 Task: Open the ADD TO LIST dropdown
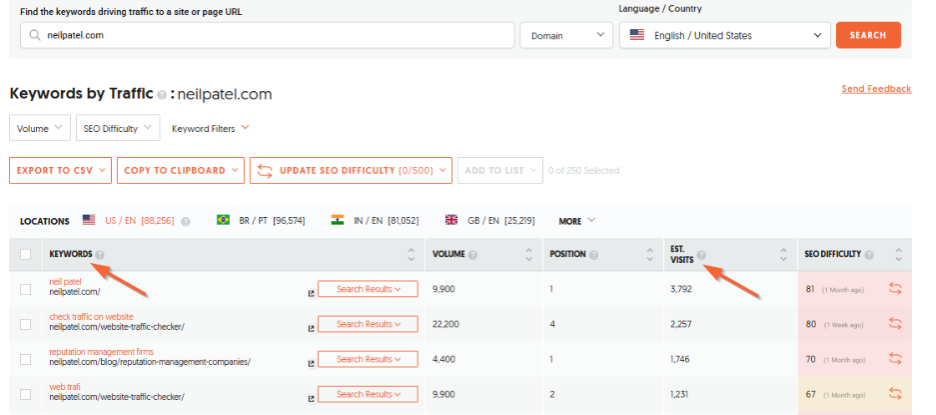tap(500, 170)
